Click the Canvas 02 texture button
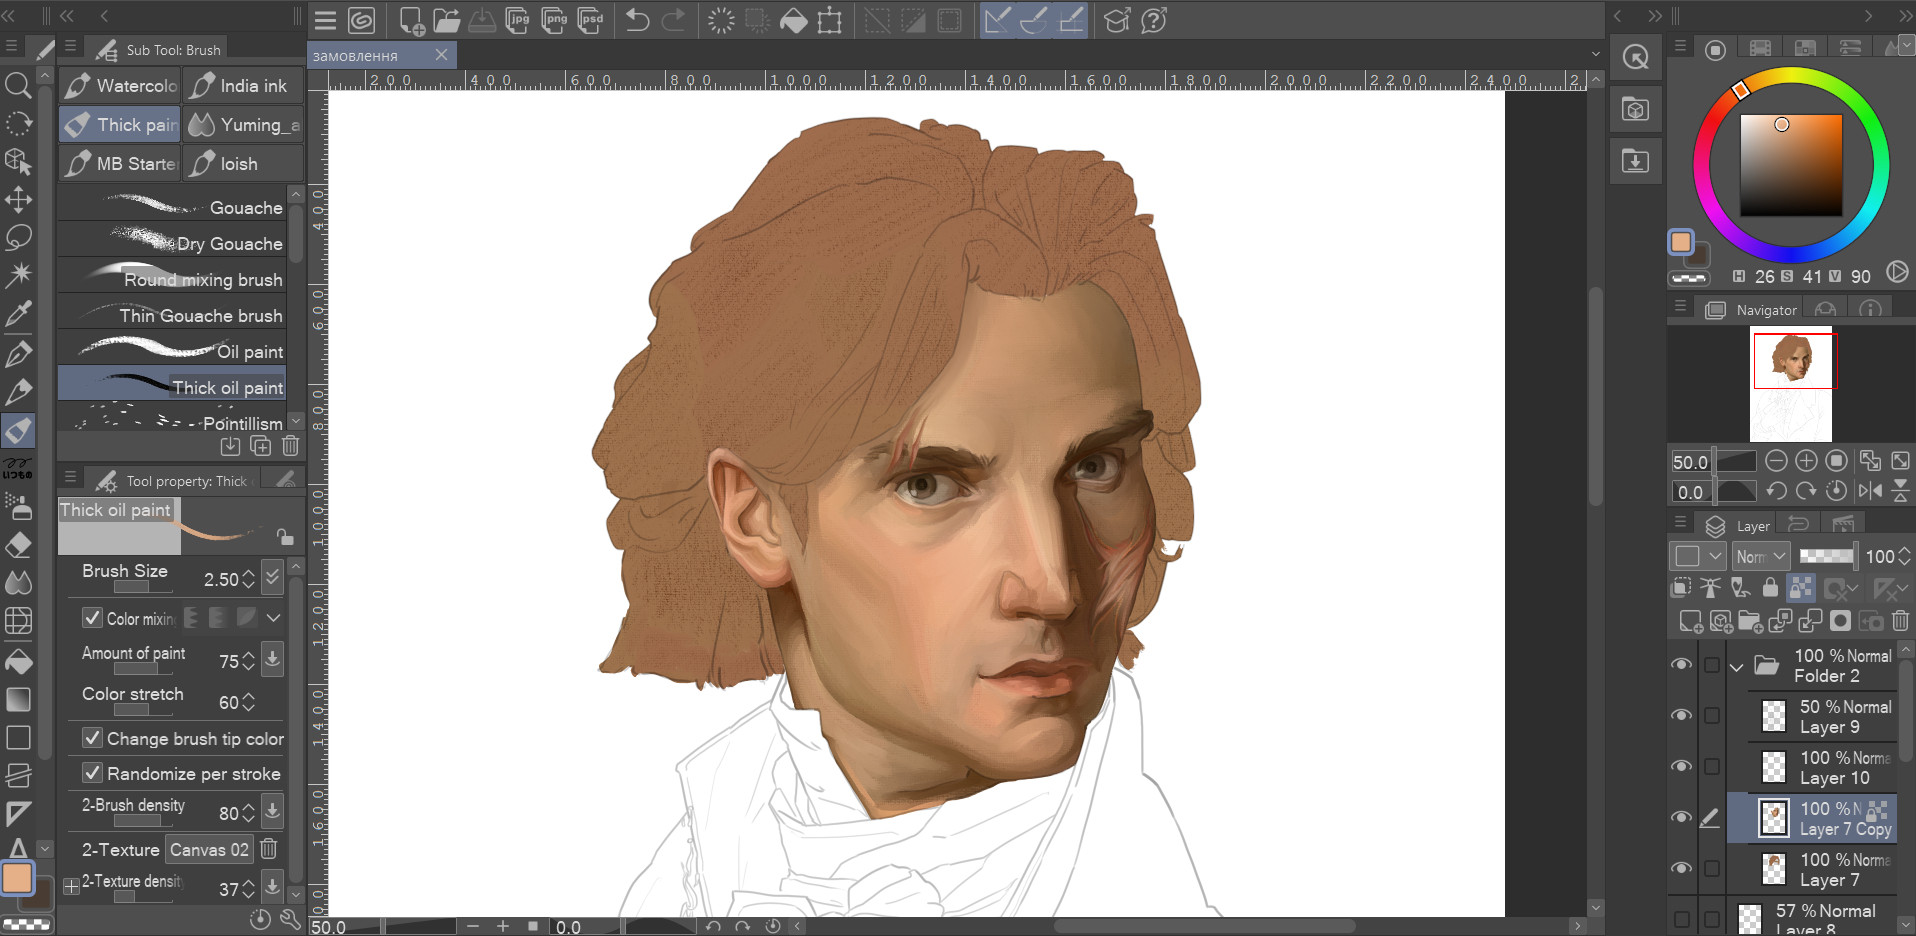Viewport: 1916px width, 936px height. click(x=209, y=850)
